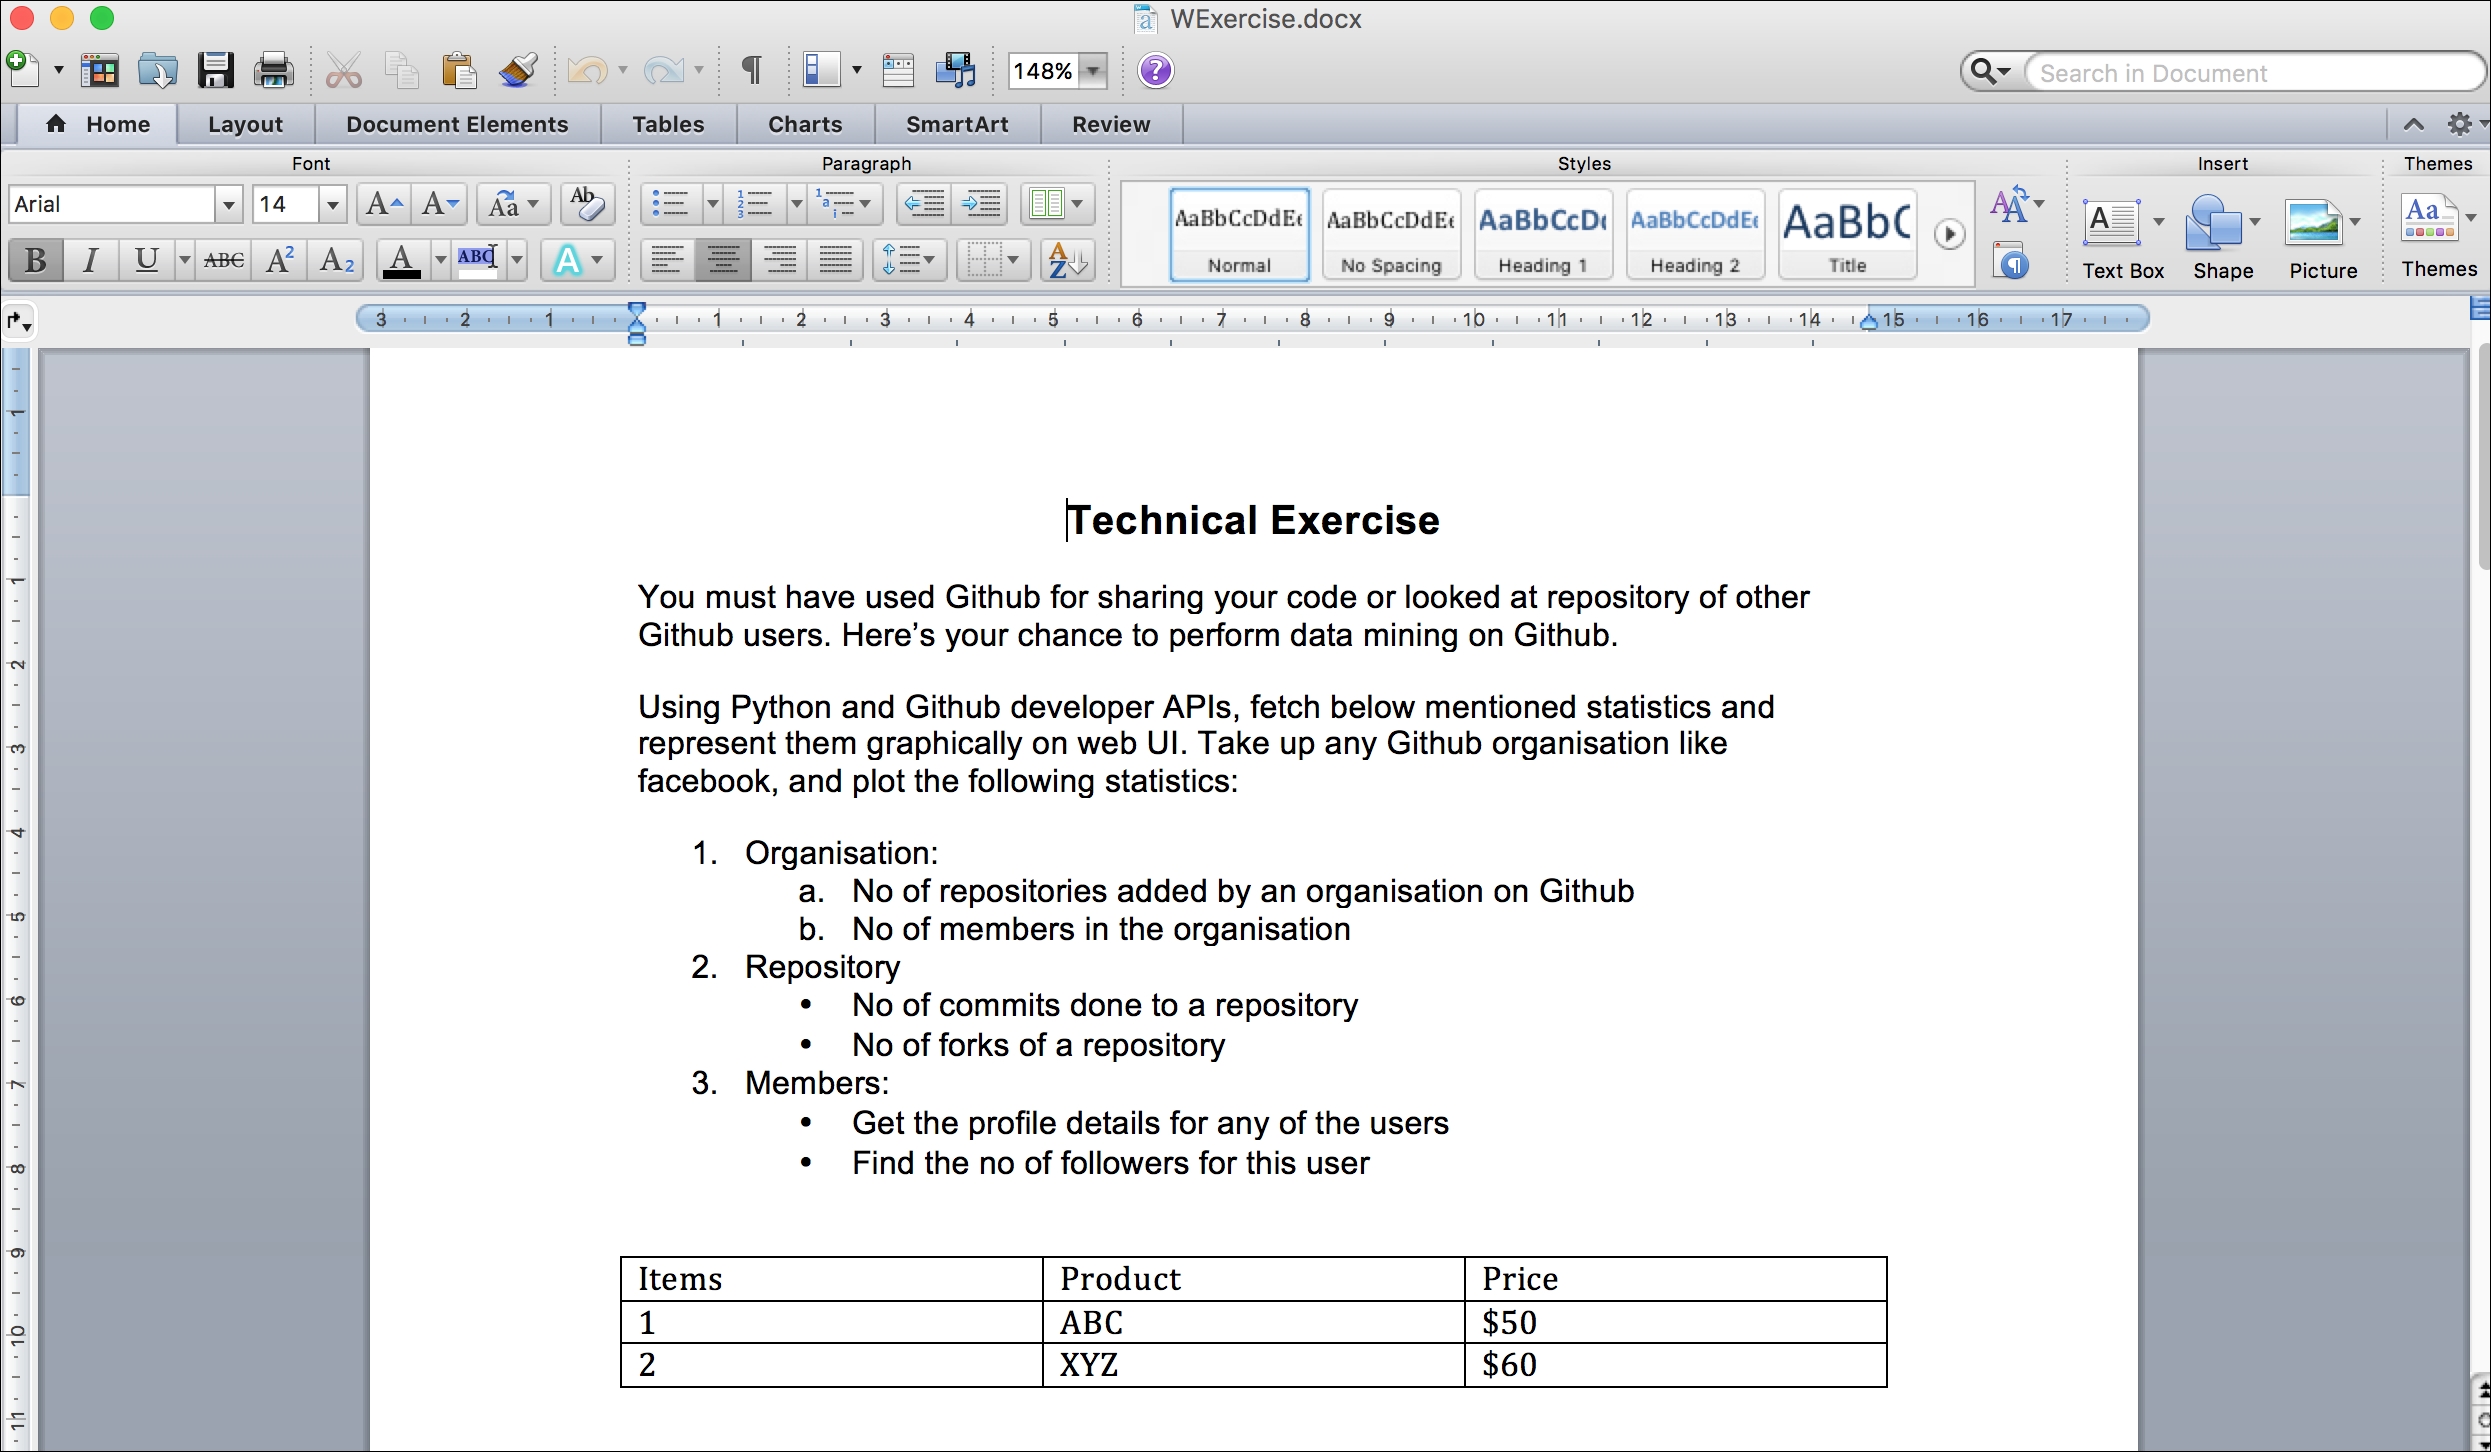
Task: Open the Borders dropdown
Action: pyautogui.click(x=994, y=261)
